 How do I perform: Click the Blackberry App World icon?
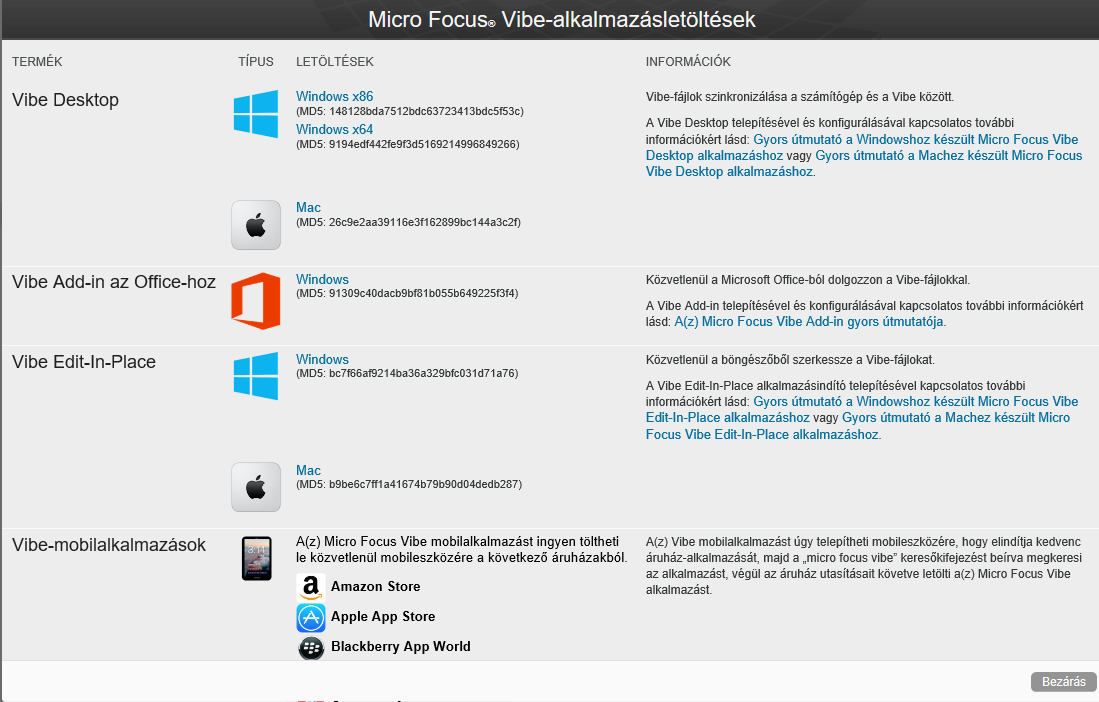(311, 647)
